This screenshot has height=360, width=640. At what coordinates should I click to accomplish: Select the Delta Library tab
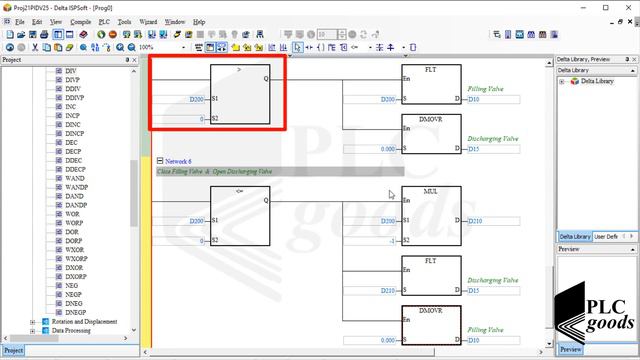(575, 237)
